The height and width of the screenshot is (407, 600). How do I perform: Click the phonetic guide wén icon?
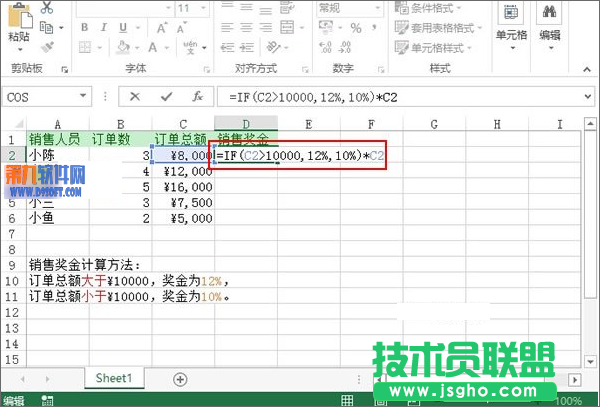190,47
